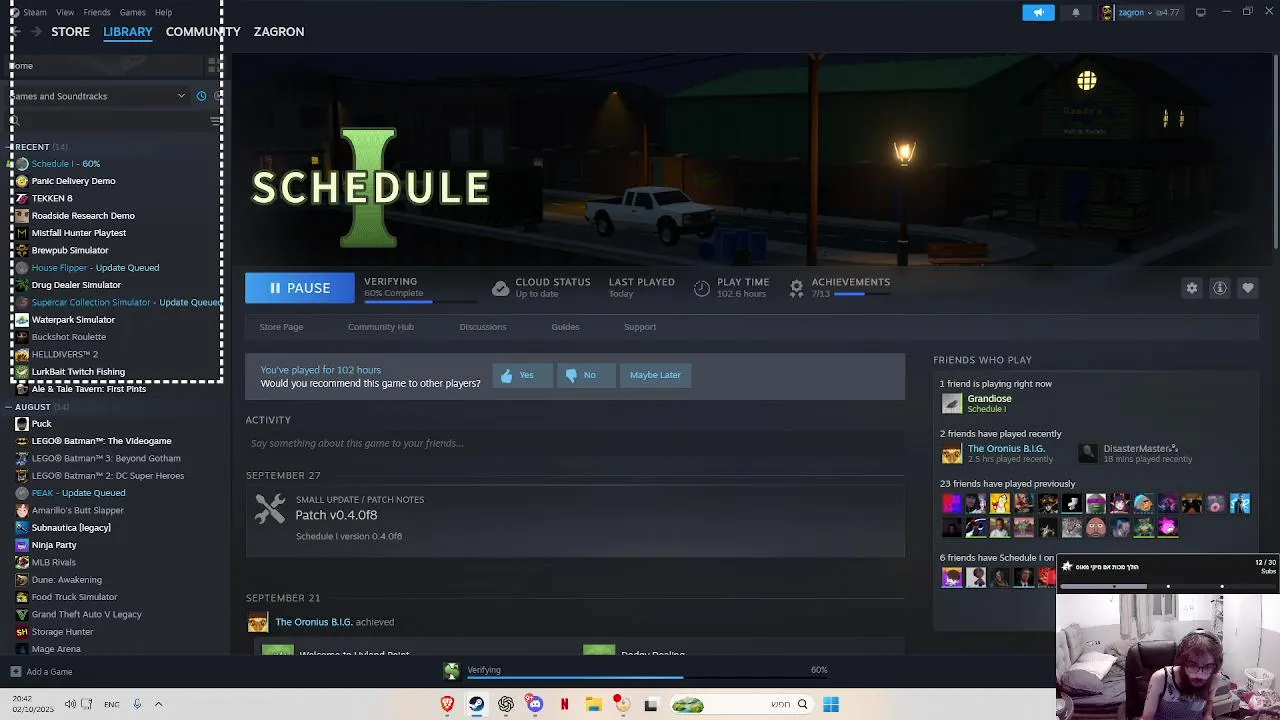The image size is (1280, 720).
Task: Open the Steam menu
Action: [x=34, y=12]
